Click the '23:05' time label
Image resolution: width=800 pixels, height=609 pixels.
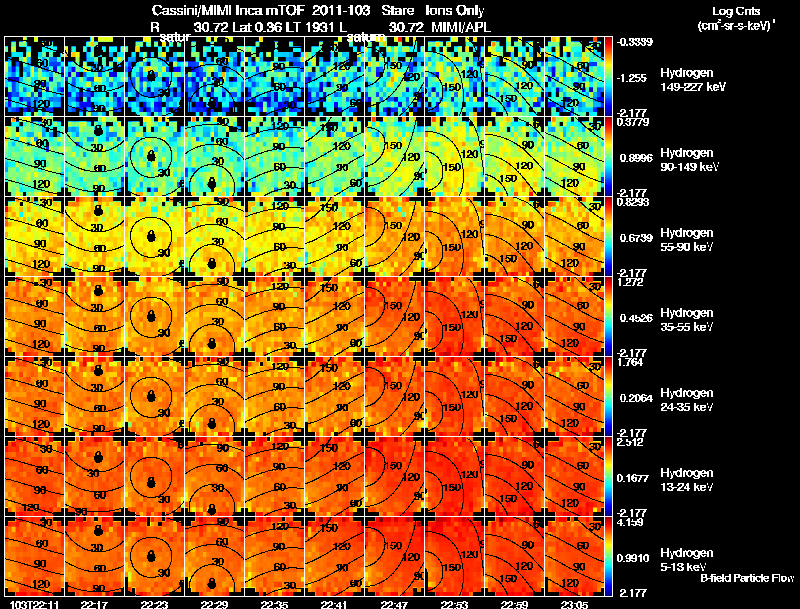click(x=574, y=604)
